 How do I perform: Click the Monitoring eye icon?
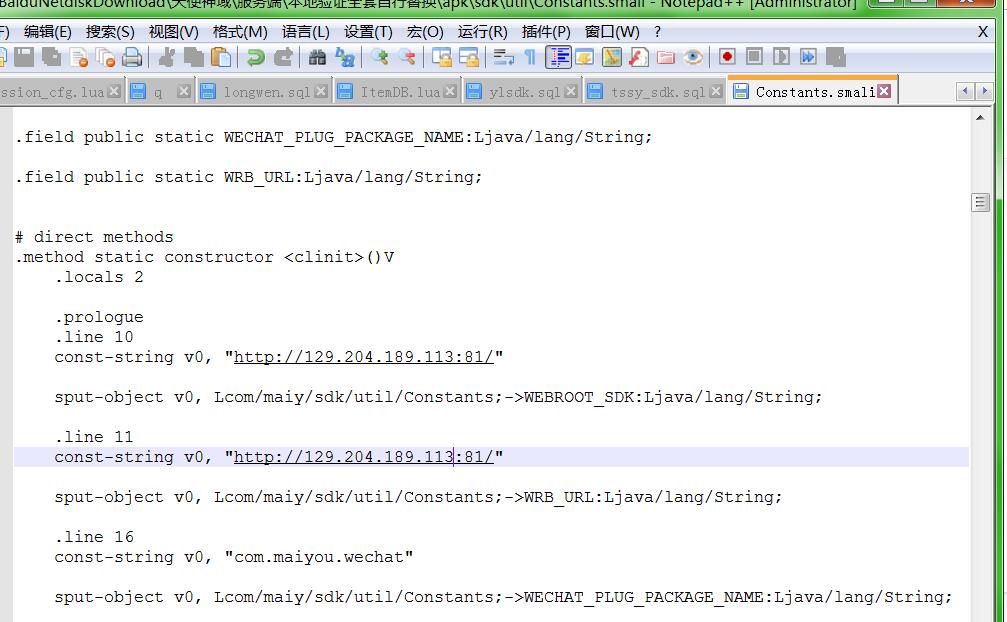point(693,57)
